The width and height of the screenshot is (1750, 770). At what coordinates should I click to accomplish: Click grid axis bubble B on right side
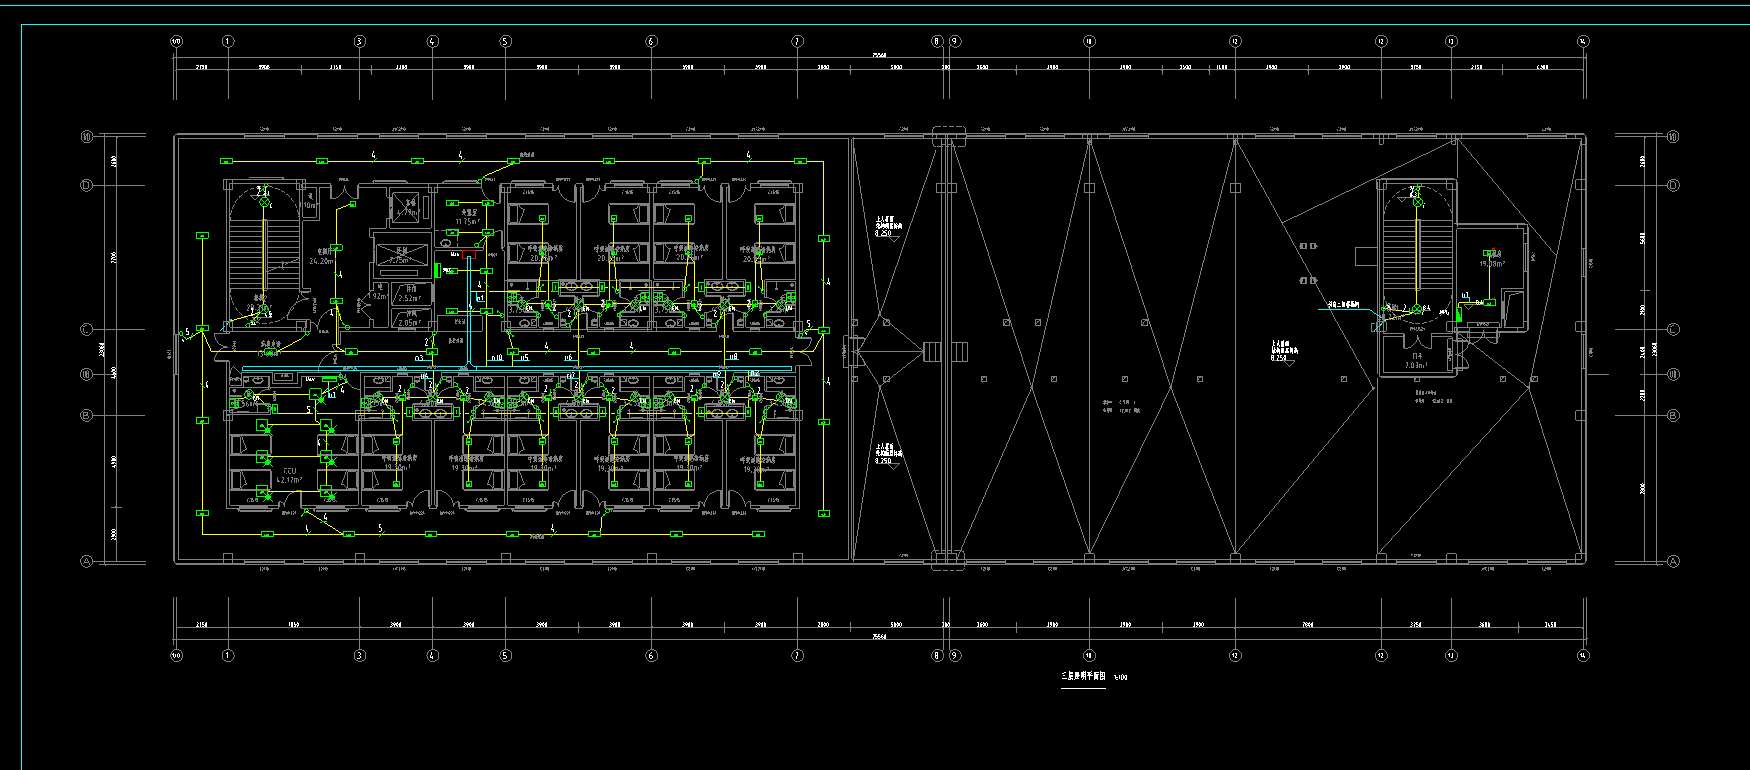[x=1674, y=415]
